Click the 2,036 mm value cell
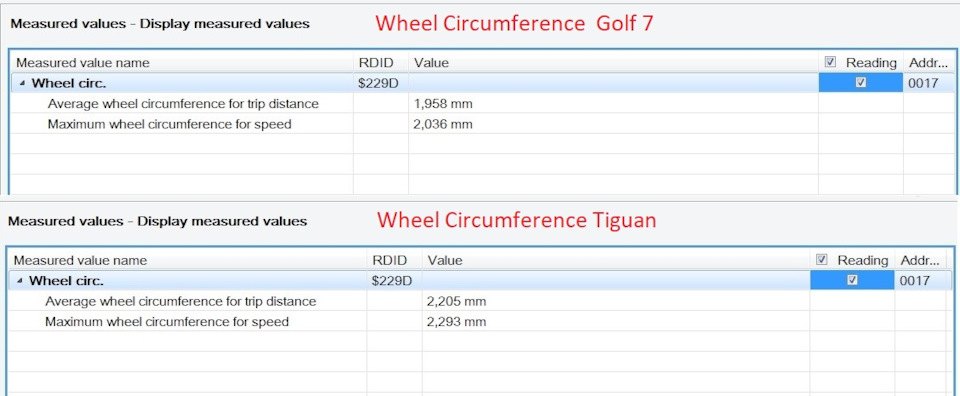The image size is (960, 396). point(613,124)
